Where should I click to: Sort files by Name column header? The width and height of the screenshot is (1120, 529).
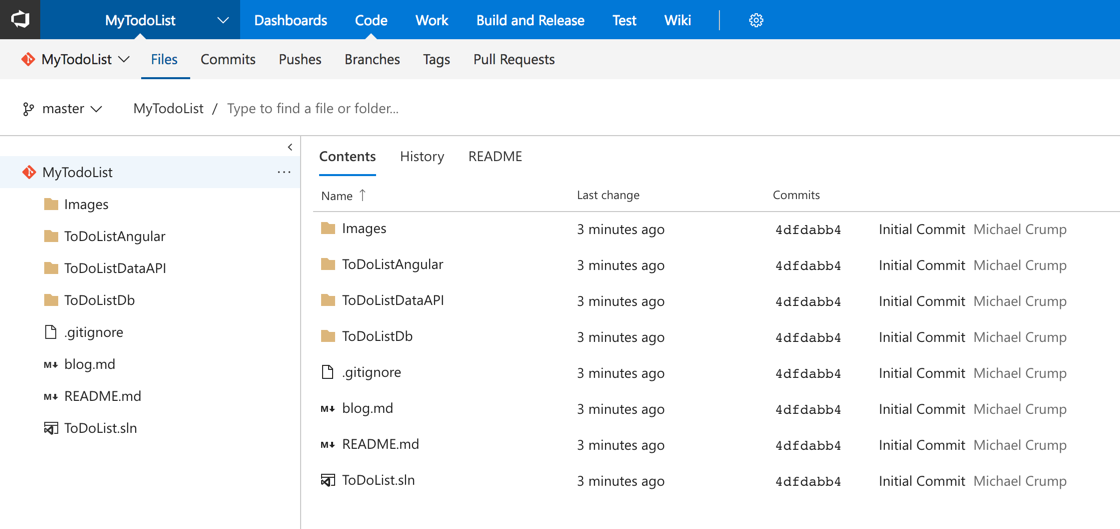pyautogui.click(x=337, y=196)
